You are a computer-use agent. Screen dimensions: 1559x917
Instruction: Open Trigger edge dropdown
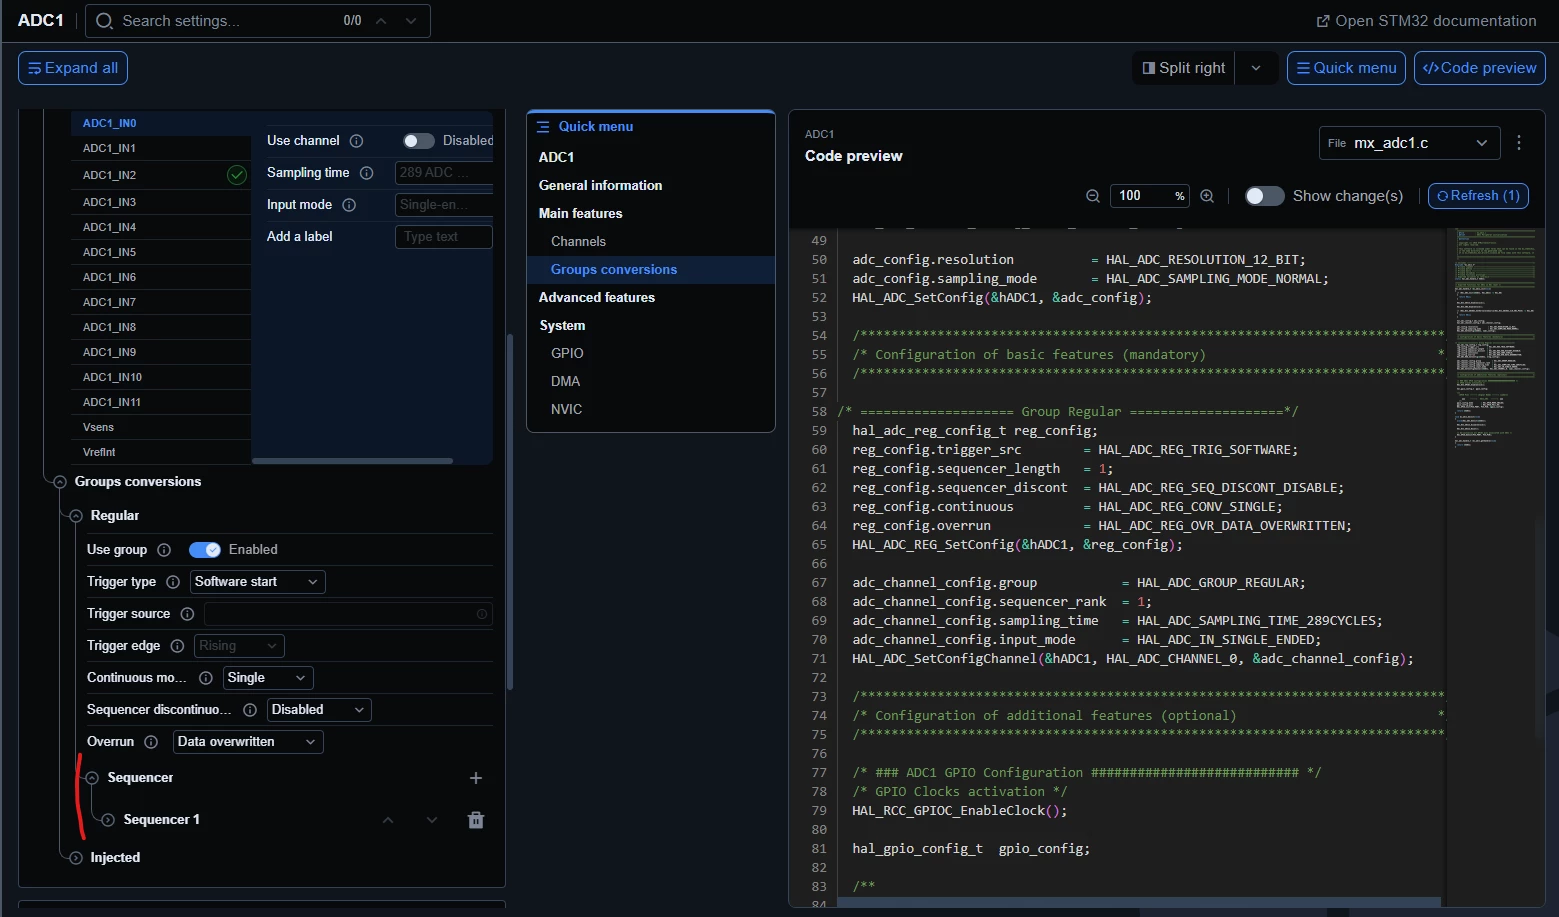[x=240, y=646]
